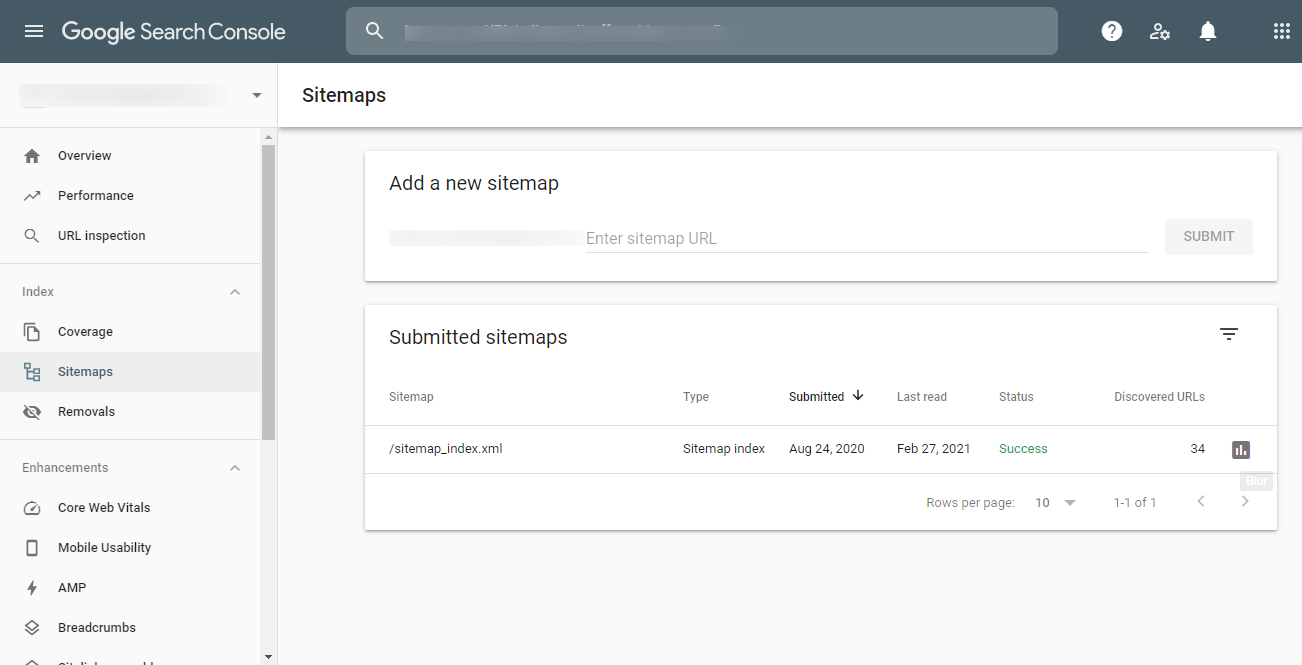Click the Removals hidden-eye icon
The height and width of the screenshot is (665, 1302).
click(31, 411)
